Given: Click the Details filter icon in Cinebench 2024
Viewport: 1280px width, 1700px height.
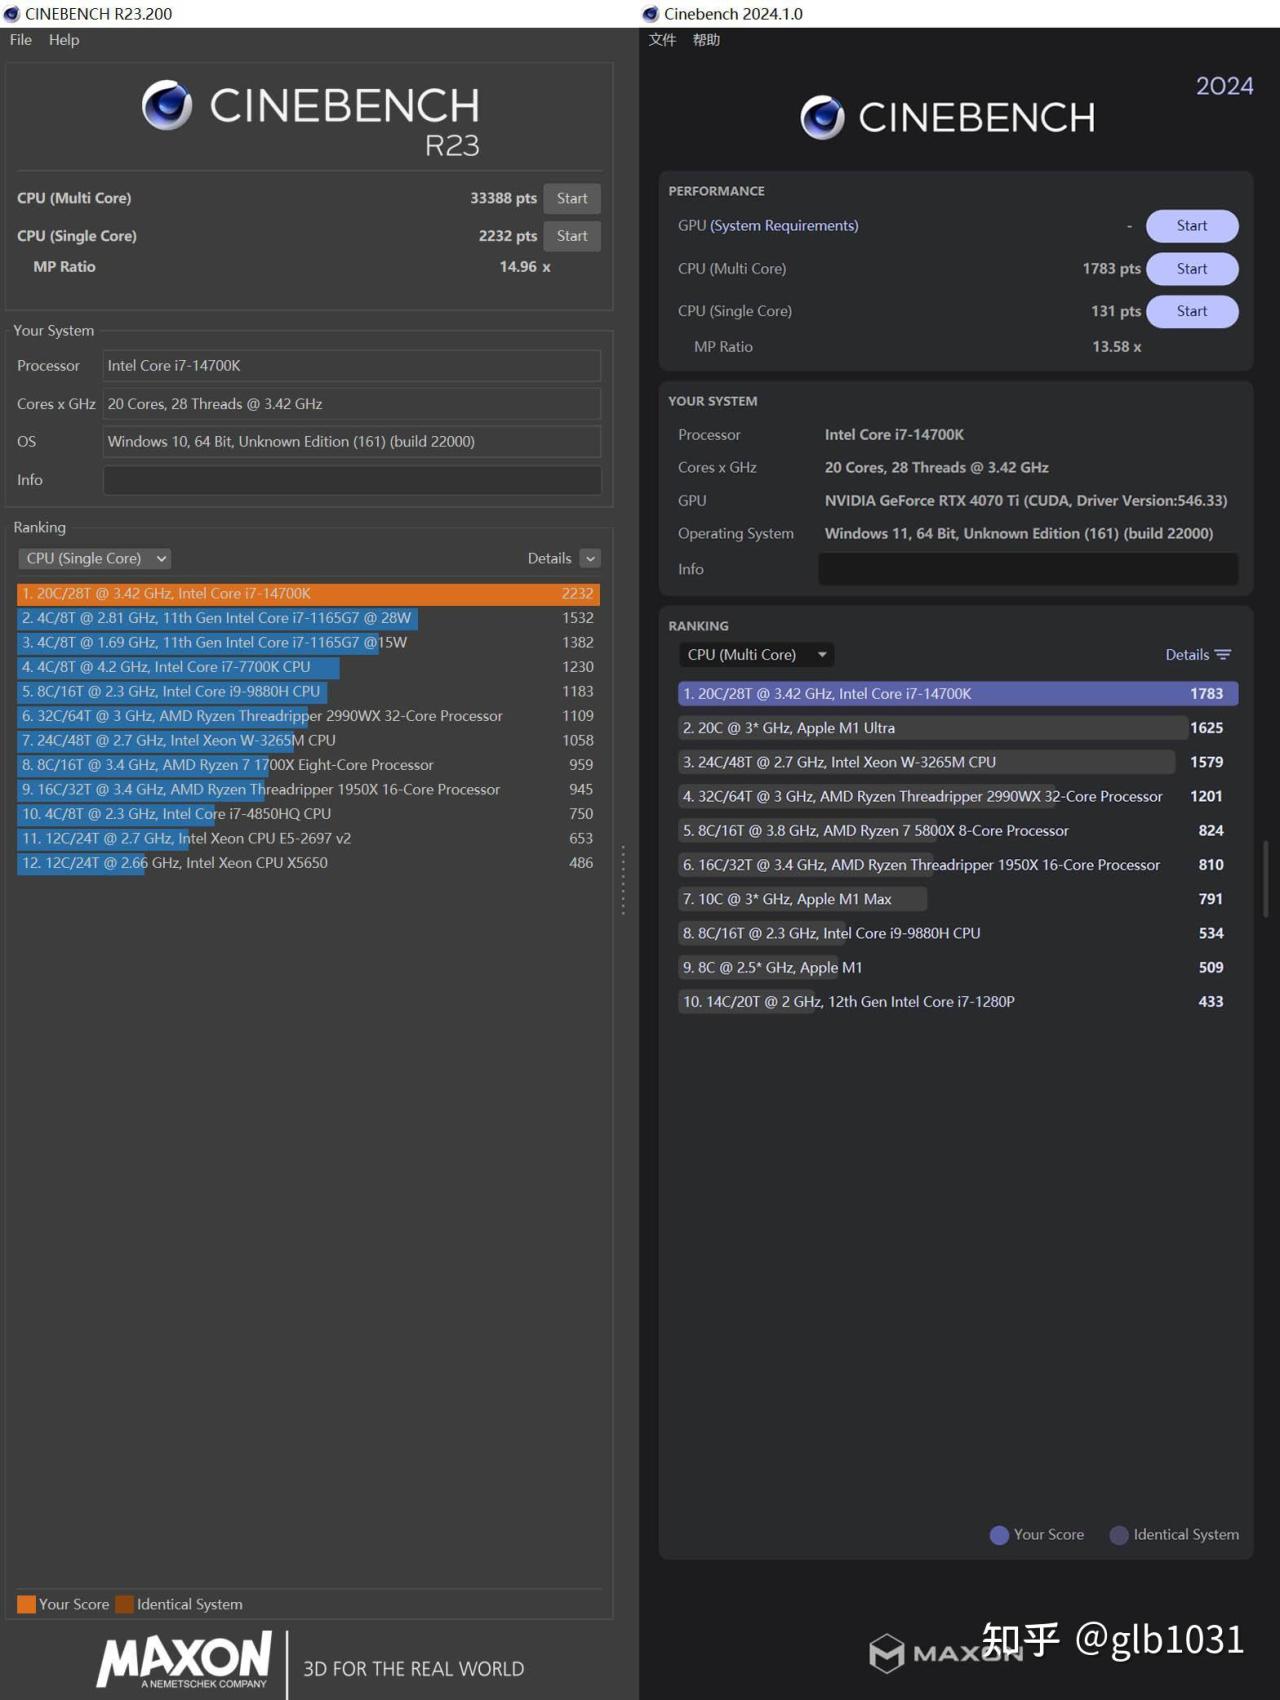Looking at the screenshot, I should [x=1223, y=655].
